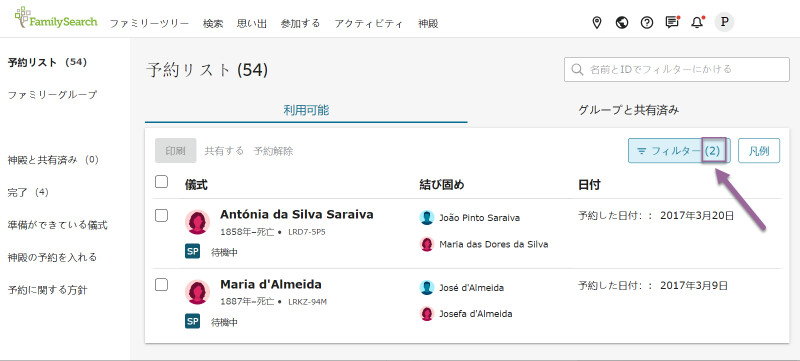Open the ファミリーツリー menu
Screen dimensions: 800x361
coord(149,23)
